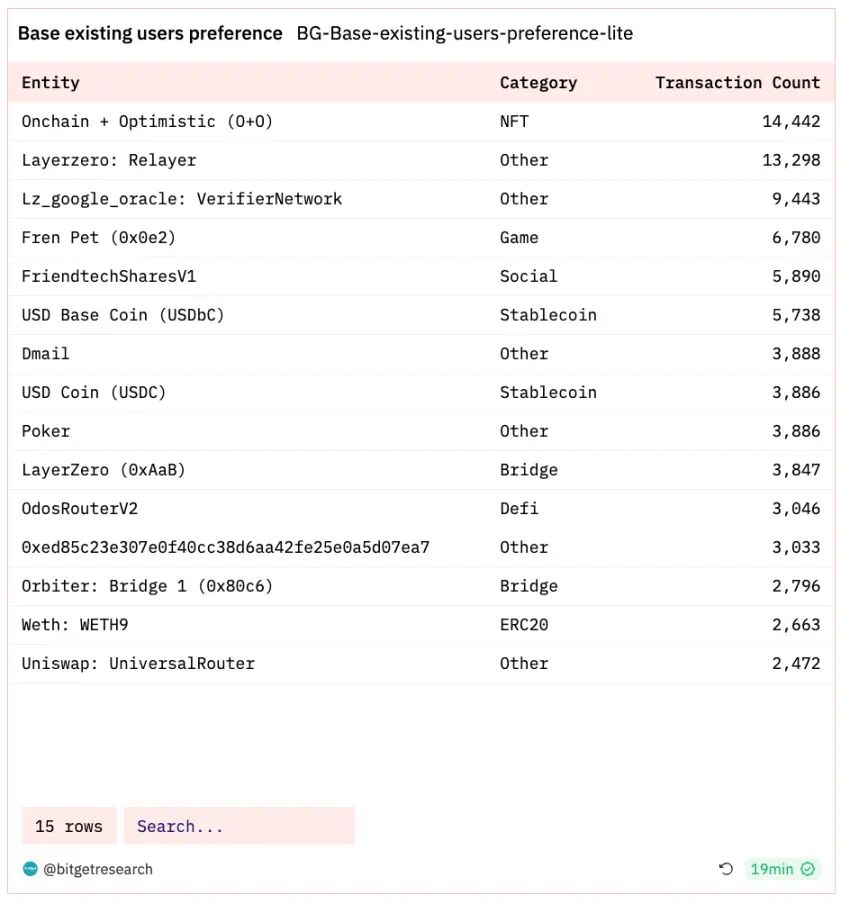Image resolution: width=841 pixels, height=904 pixels.
Task: Sort by Transaction Count column header
Action: (x=737, y=83)
